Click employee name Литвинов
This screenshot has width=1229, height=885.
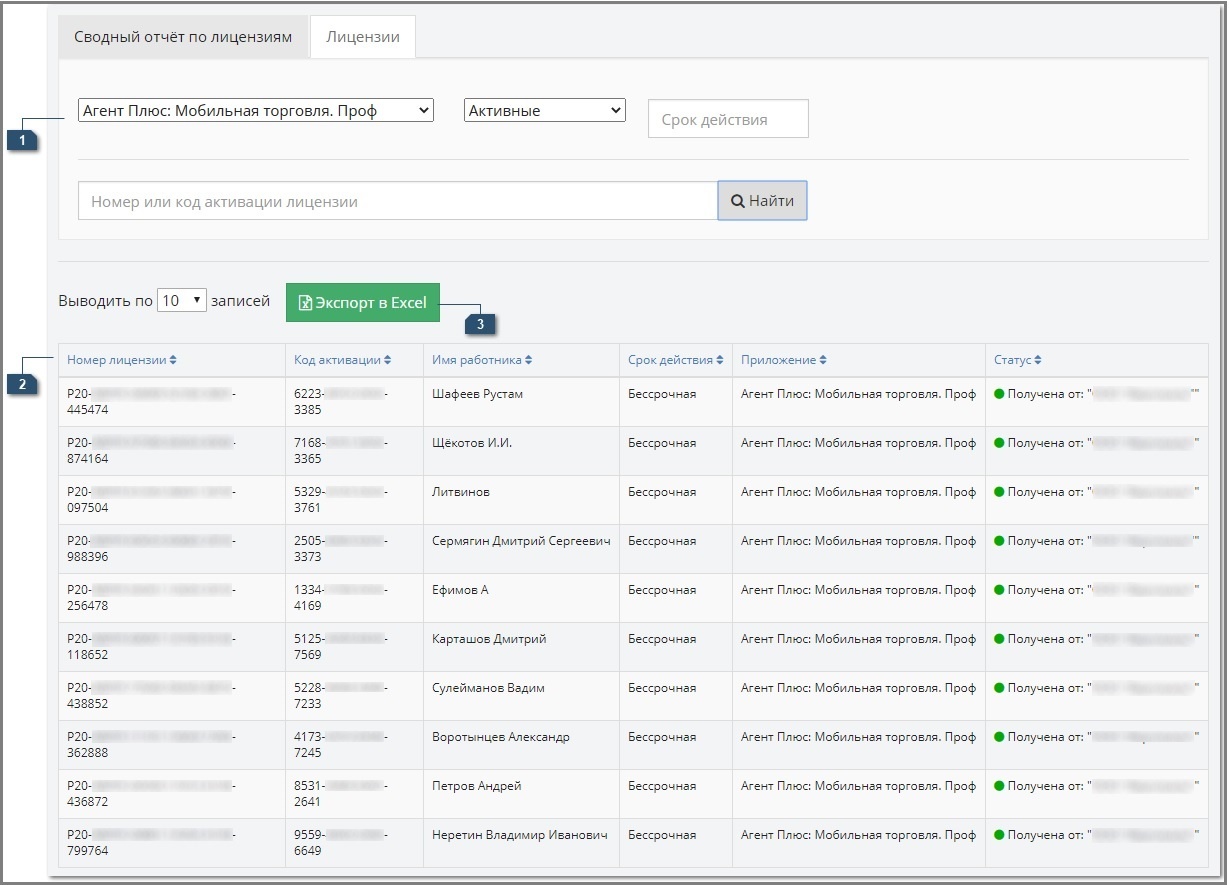pos(461,492)
